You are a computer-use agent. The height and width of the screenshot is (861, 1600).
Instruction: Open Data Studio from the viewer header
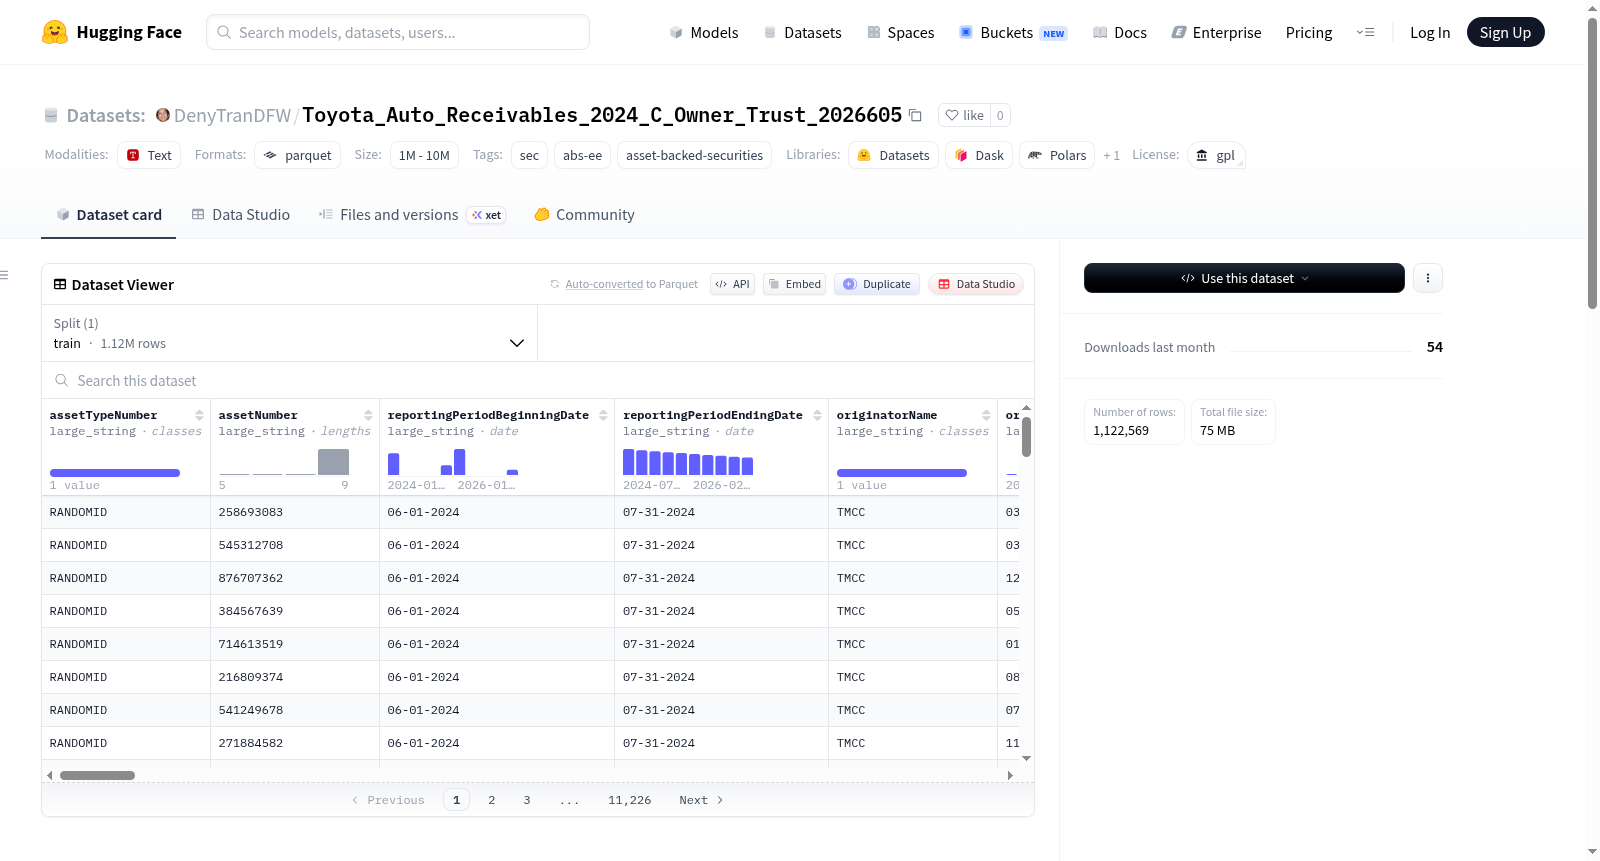[x=976, y=284]
